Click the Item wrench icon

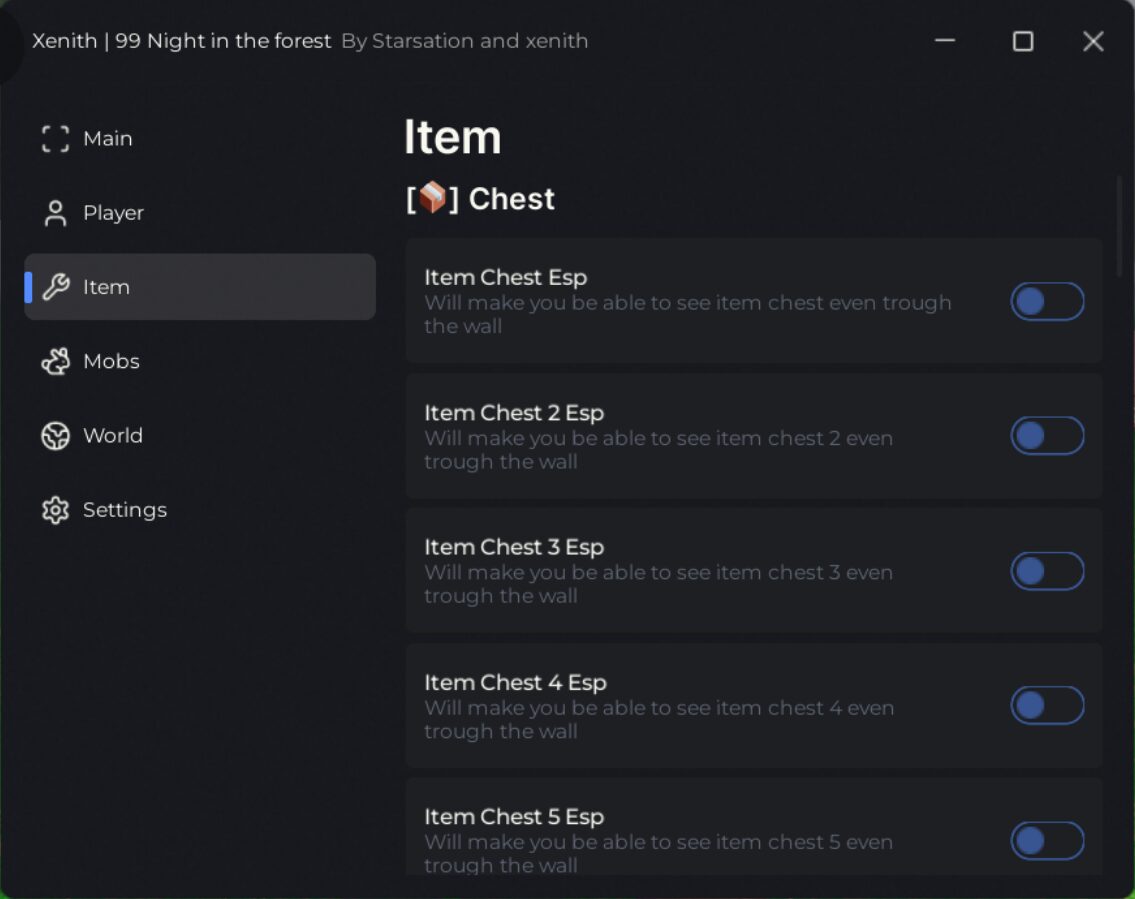point(56,287)
